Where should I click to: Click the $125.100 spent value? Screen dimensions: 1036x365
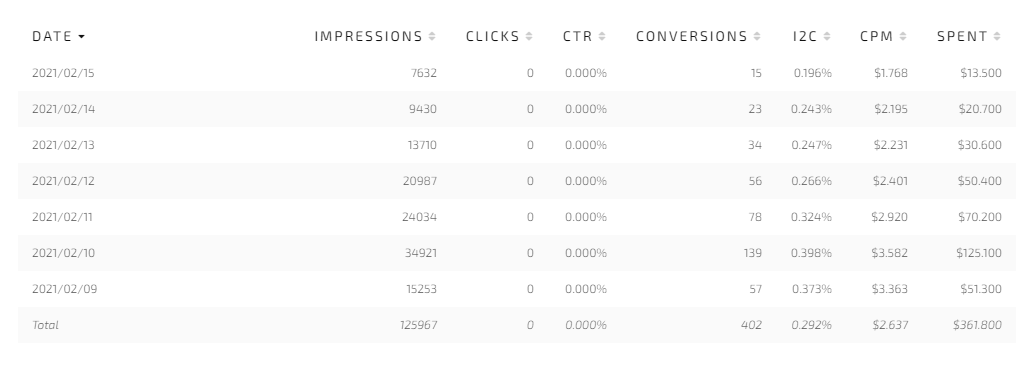point(979,253)
